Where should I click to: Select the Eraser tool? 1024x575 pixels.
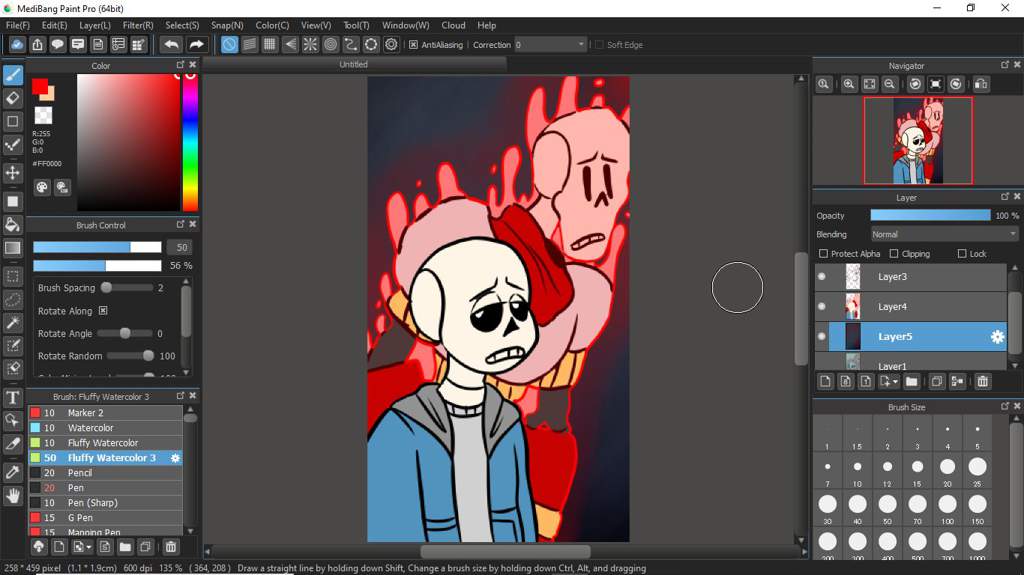point(12,98)
